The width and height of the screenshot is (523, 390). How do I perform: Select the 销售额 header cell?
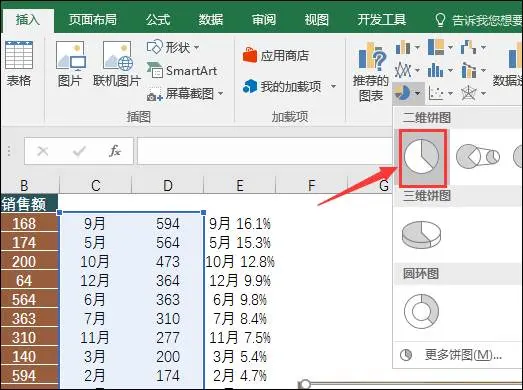pos(28,204)
